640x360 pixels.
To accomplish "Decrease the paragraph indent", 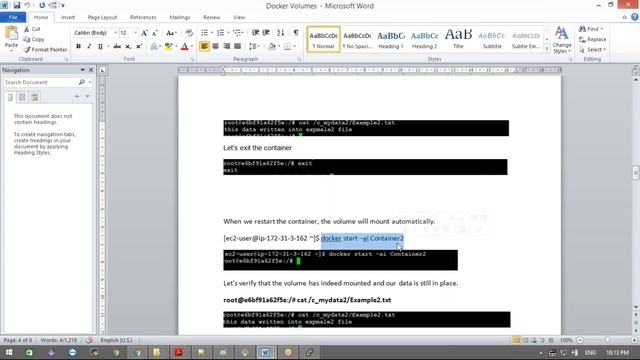I will coord(256,33).
